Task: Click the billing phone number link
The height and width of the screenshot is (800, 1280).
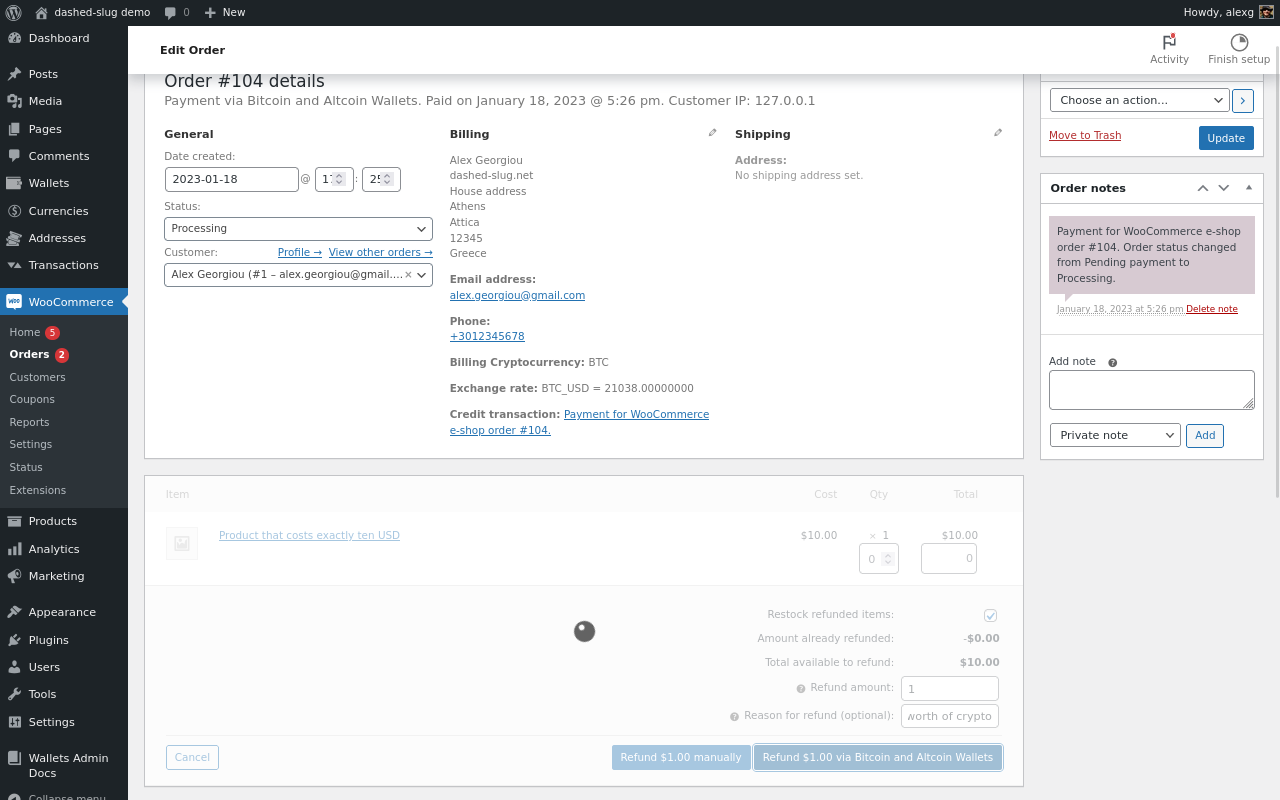Action: [x=487, y=337]
